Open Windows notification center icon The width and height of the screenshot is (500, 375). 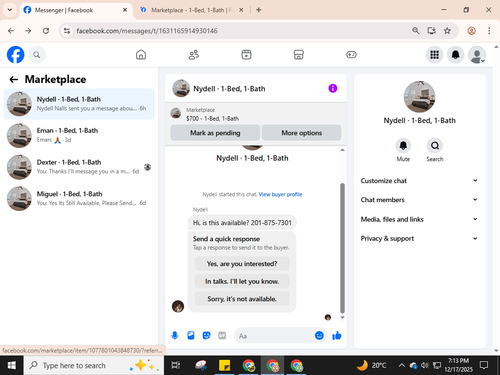click(484, 365)
